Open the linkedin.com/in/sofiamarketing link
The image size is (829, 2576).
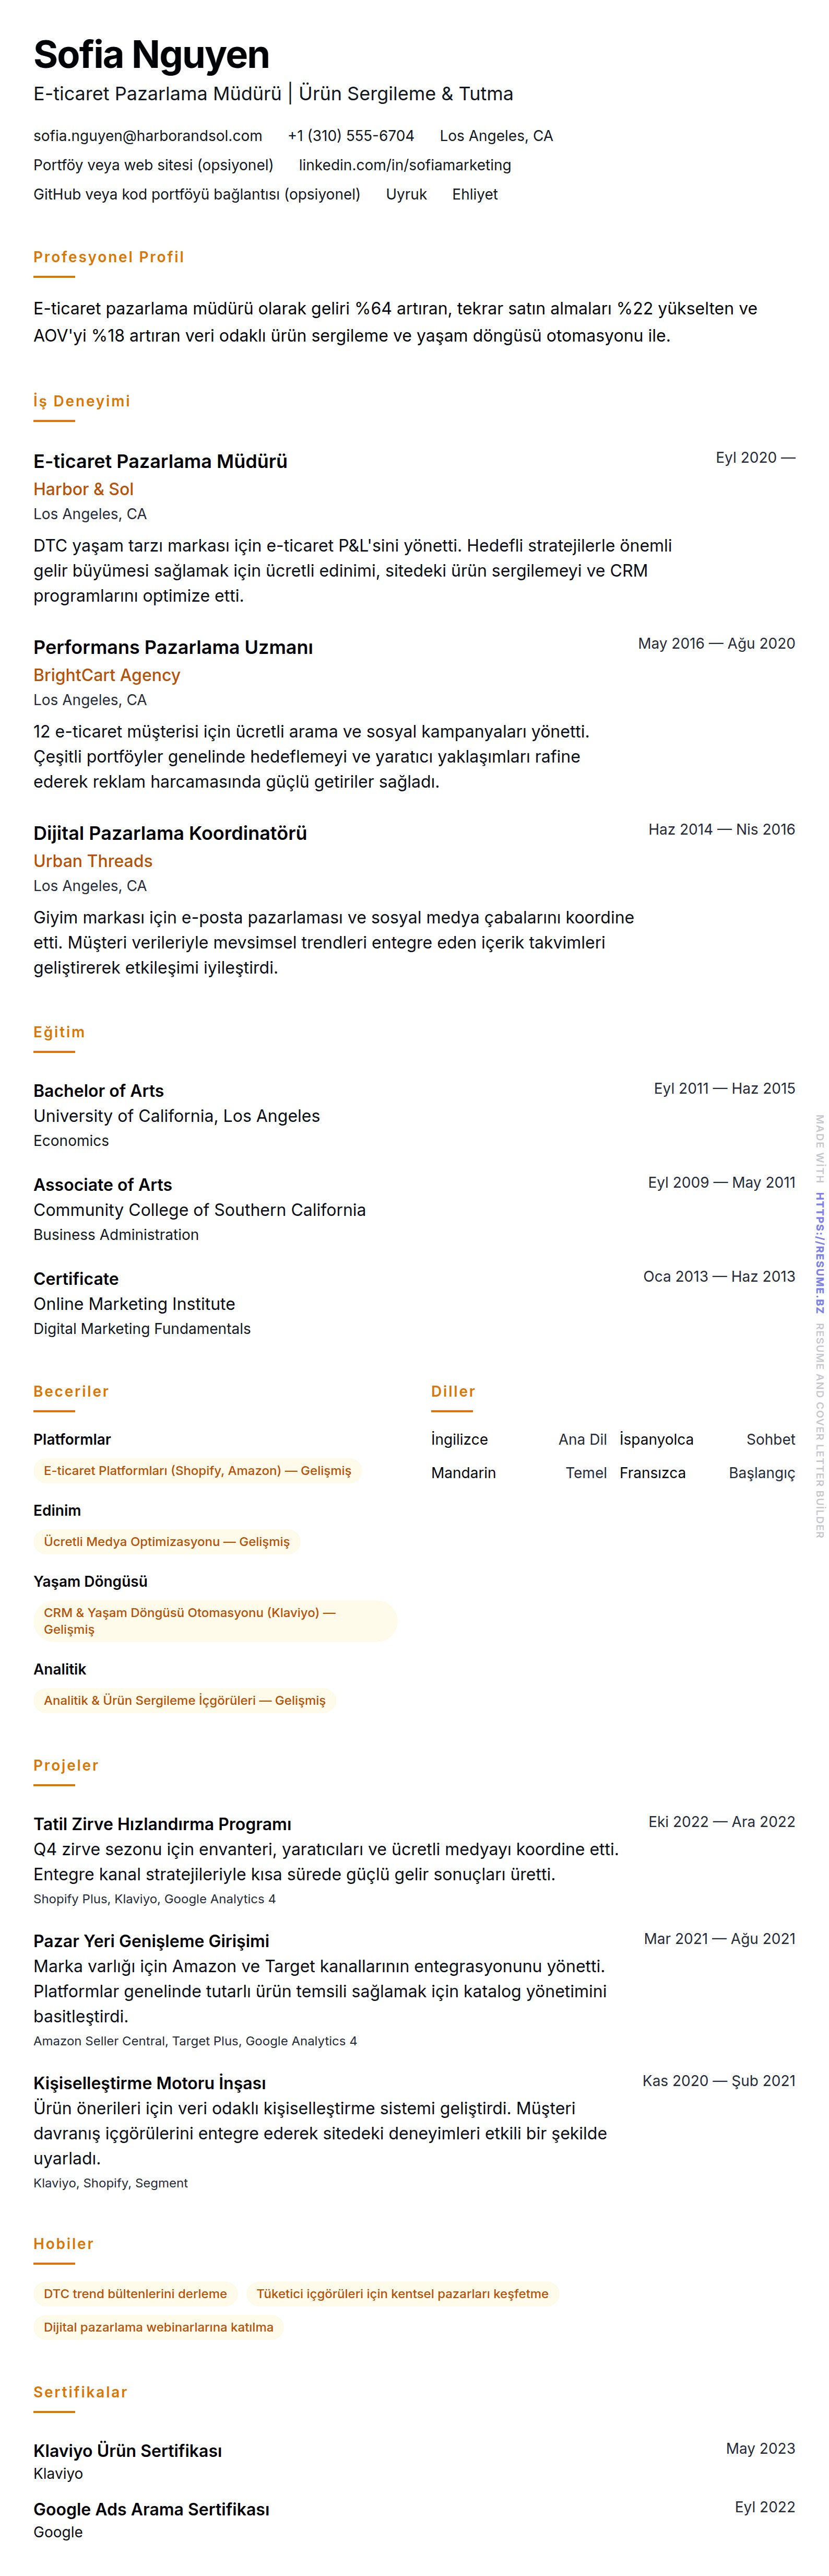[404, 165]
